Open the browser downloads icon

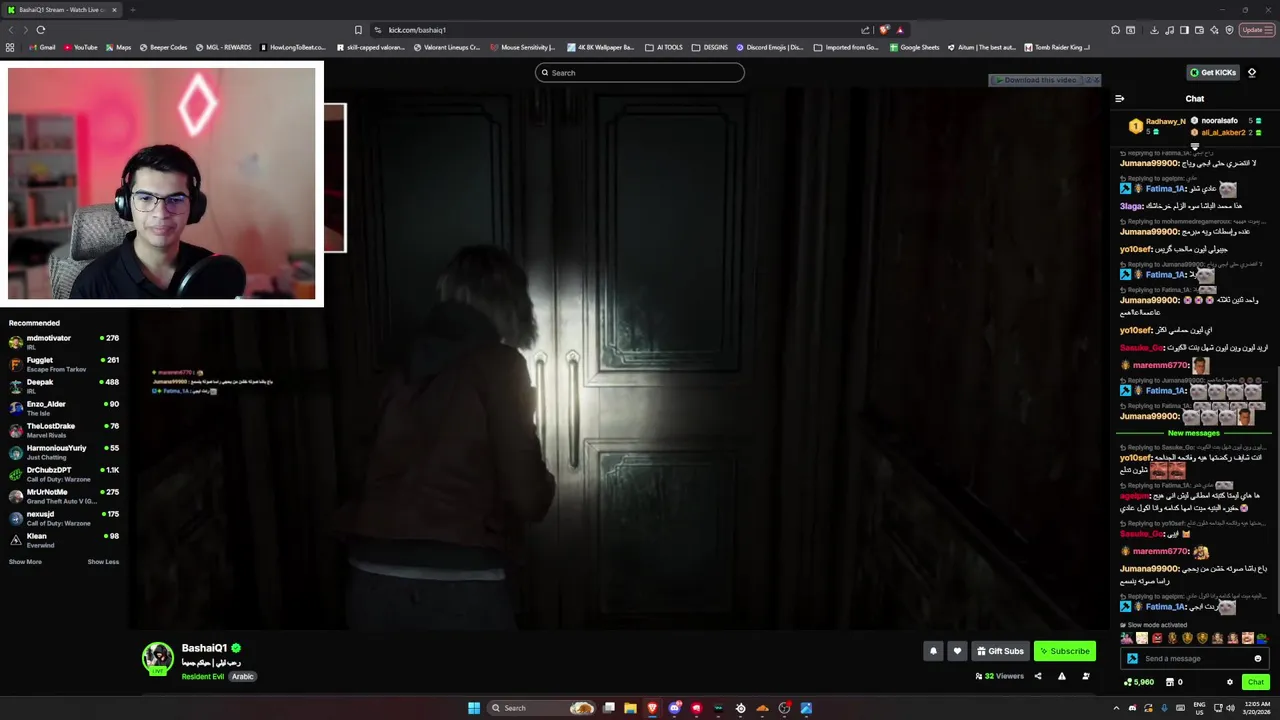click(x=1154, y=30)
